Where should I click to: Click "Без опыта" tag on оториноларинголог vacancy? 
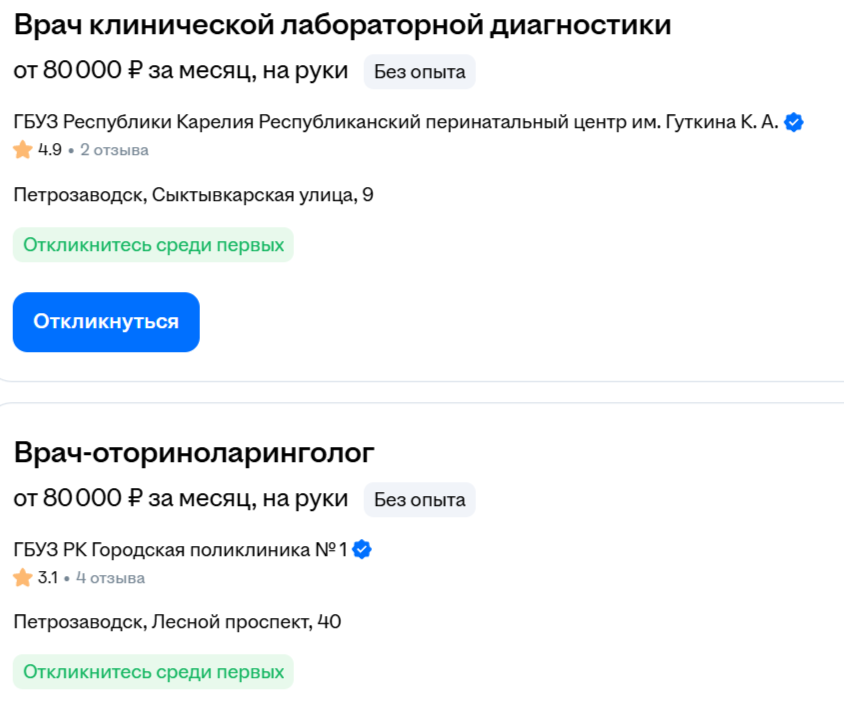(419, 499)
